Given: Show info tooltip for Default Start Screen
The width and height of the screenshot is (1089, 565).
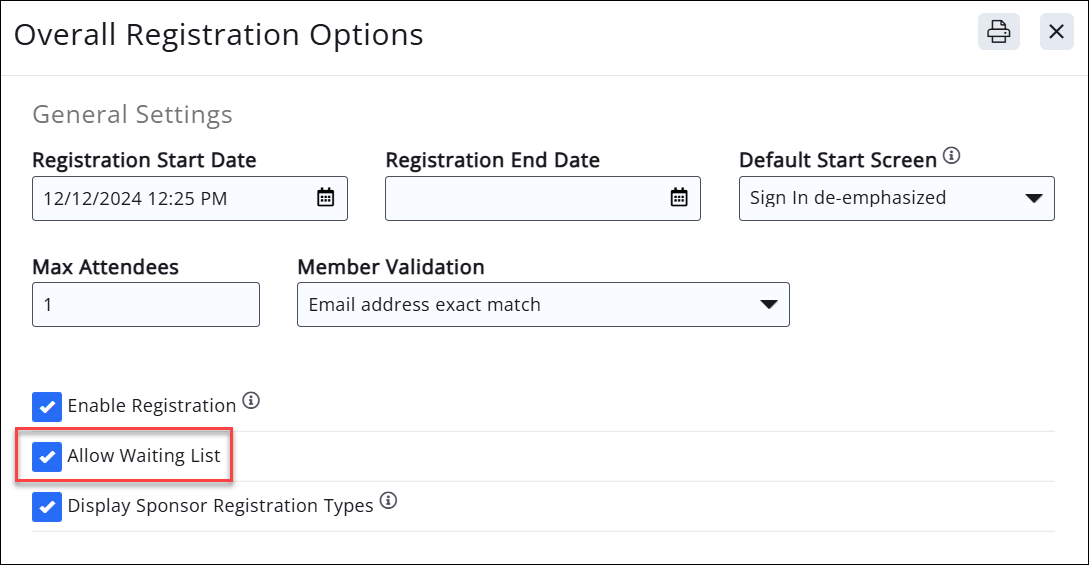Looking at the screenshot, I should pyautogui.click(x=952, y=157).
